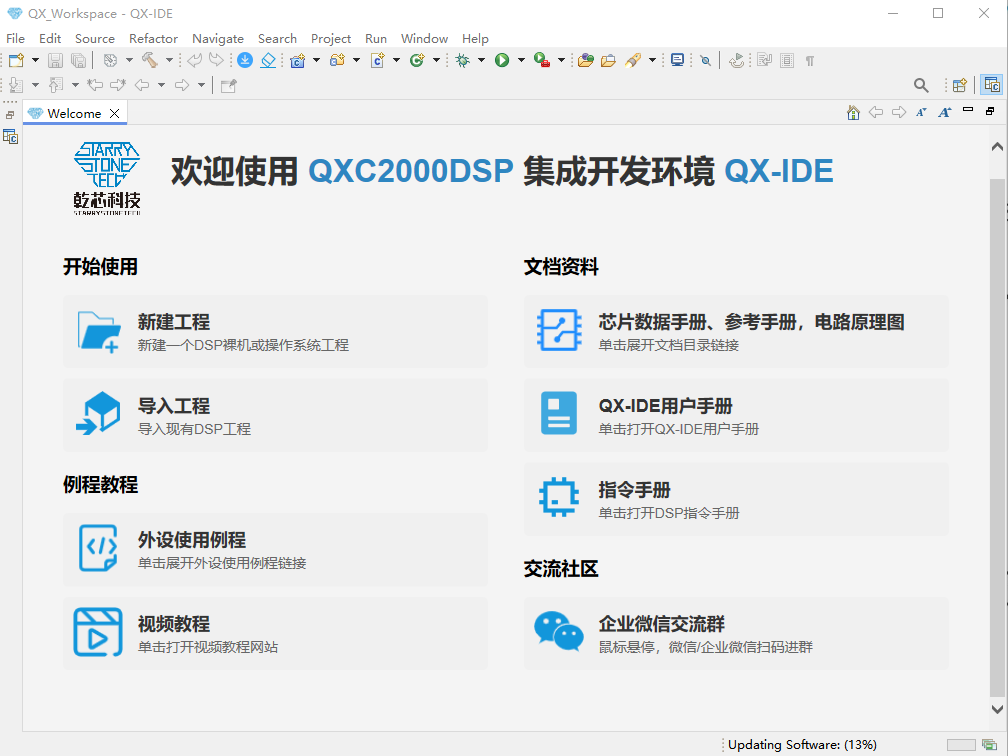
Task: Open the Project menu
Action: click(331, 39)
